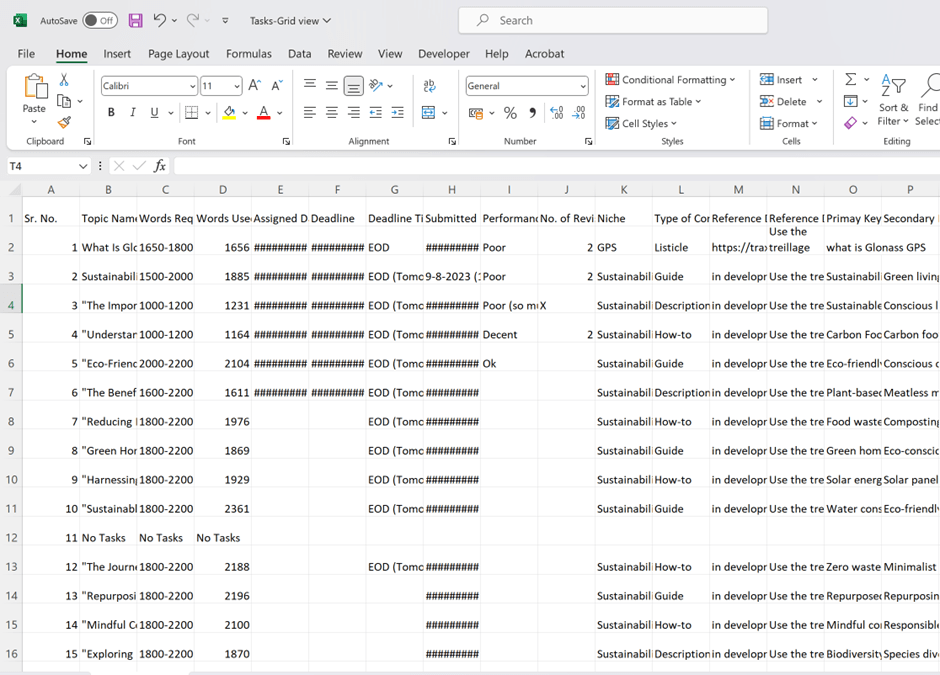Open Cell Styles dropdown
The width and height of the screenshot is (940, 675).
641,123
